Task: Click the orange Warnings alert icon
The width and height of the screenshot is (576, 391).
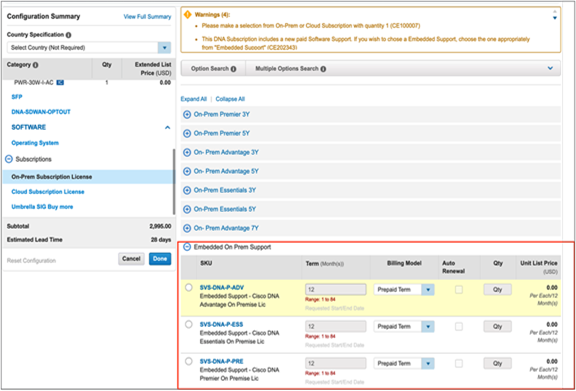Action: click(187, 15)
